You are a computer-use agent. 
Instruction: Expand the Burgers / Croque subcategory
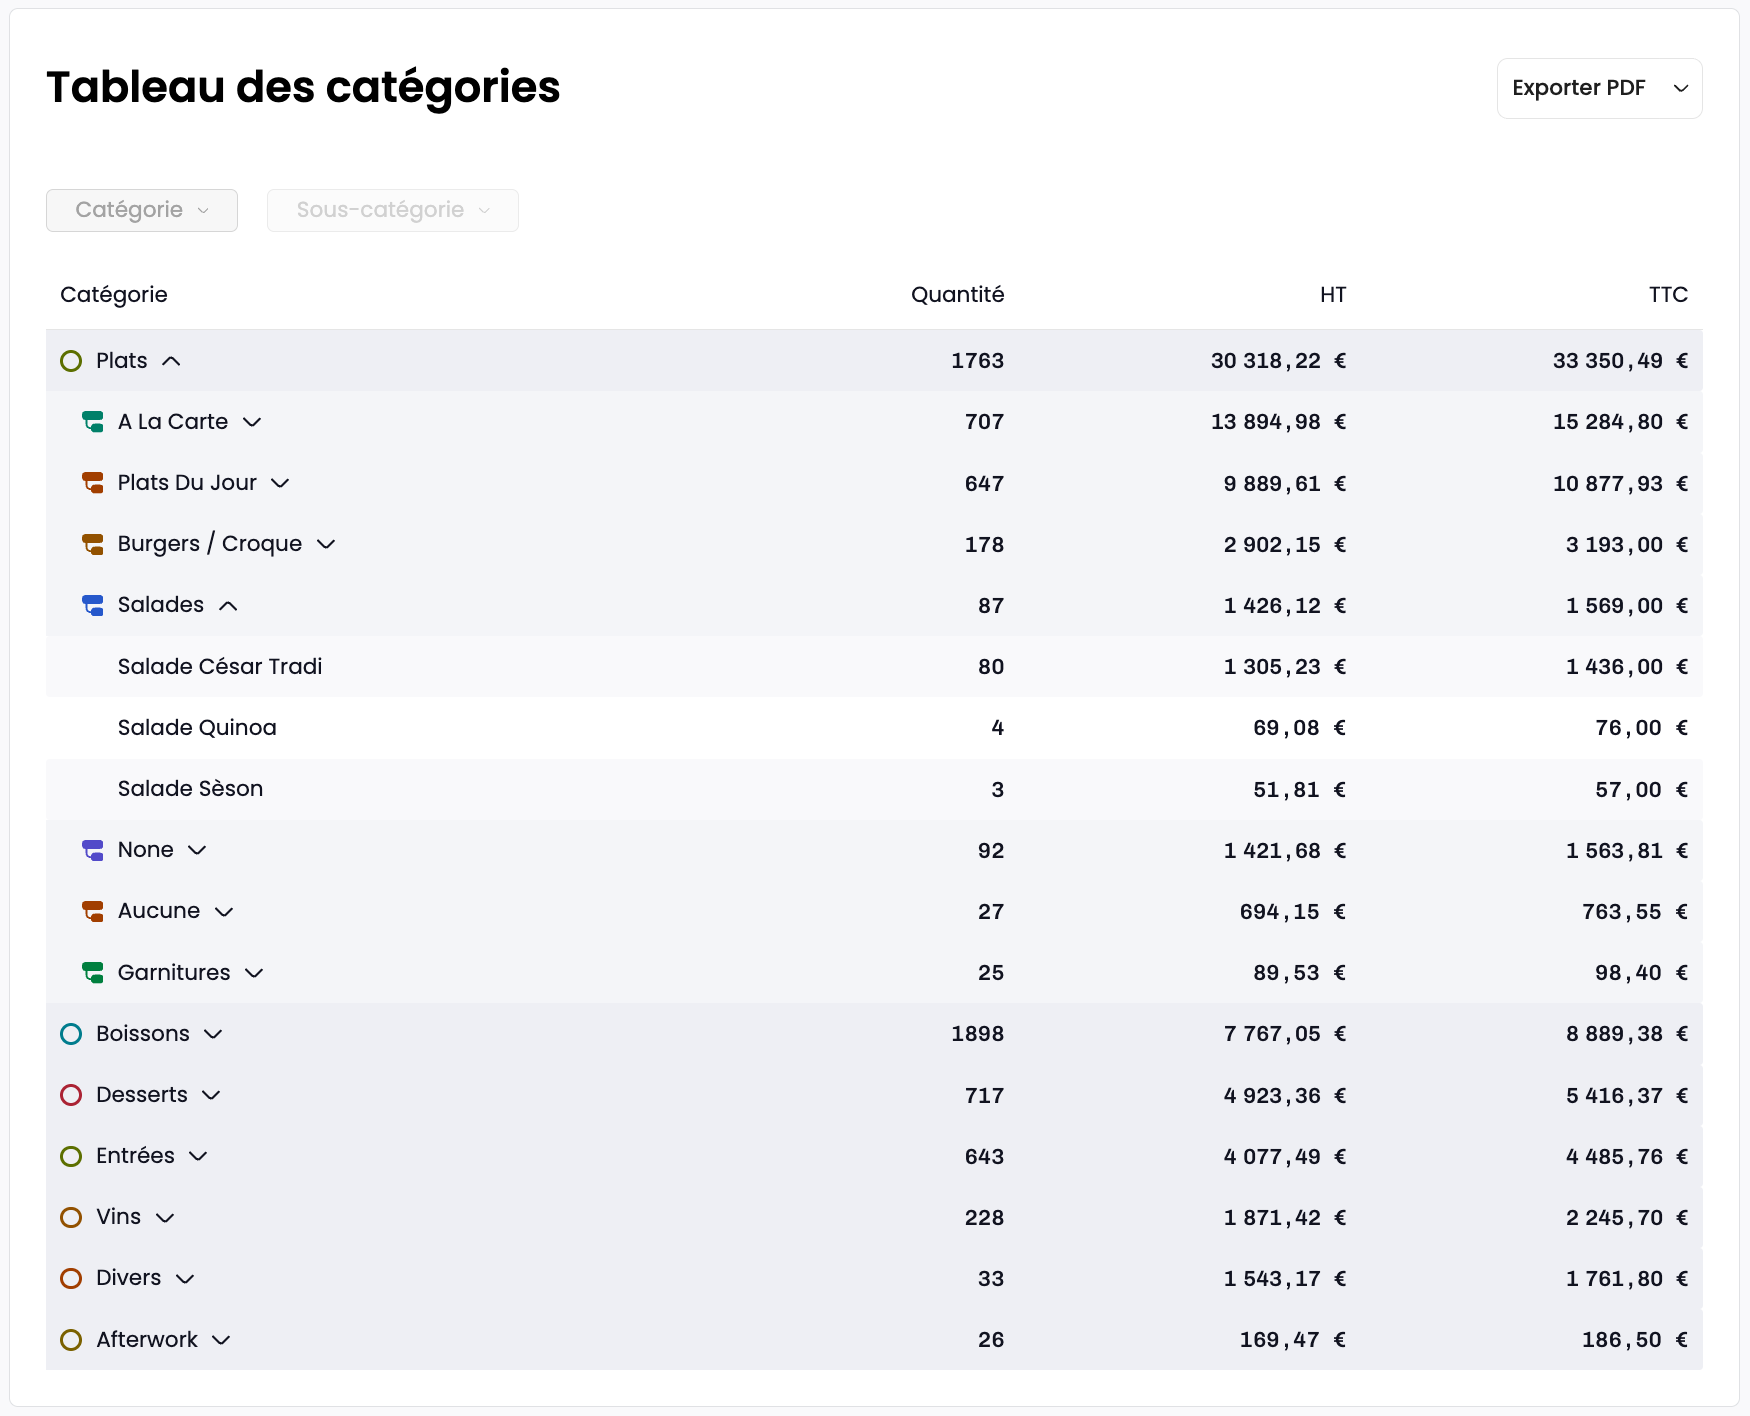coord(327,544)
